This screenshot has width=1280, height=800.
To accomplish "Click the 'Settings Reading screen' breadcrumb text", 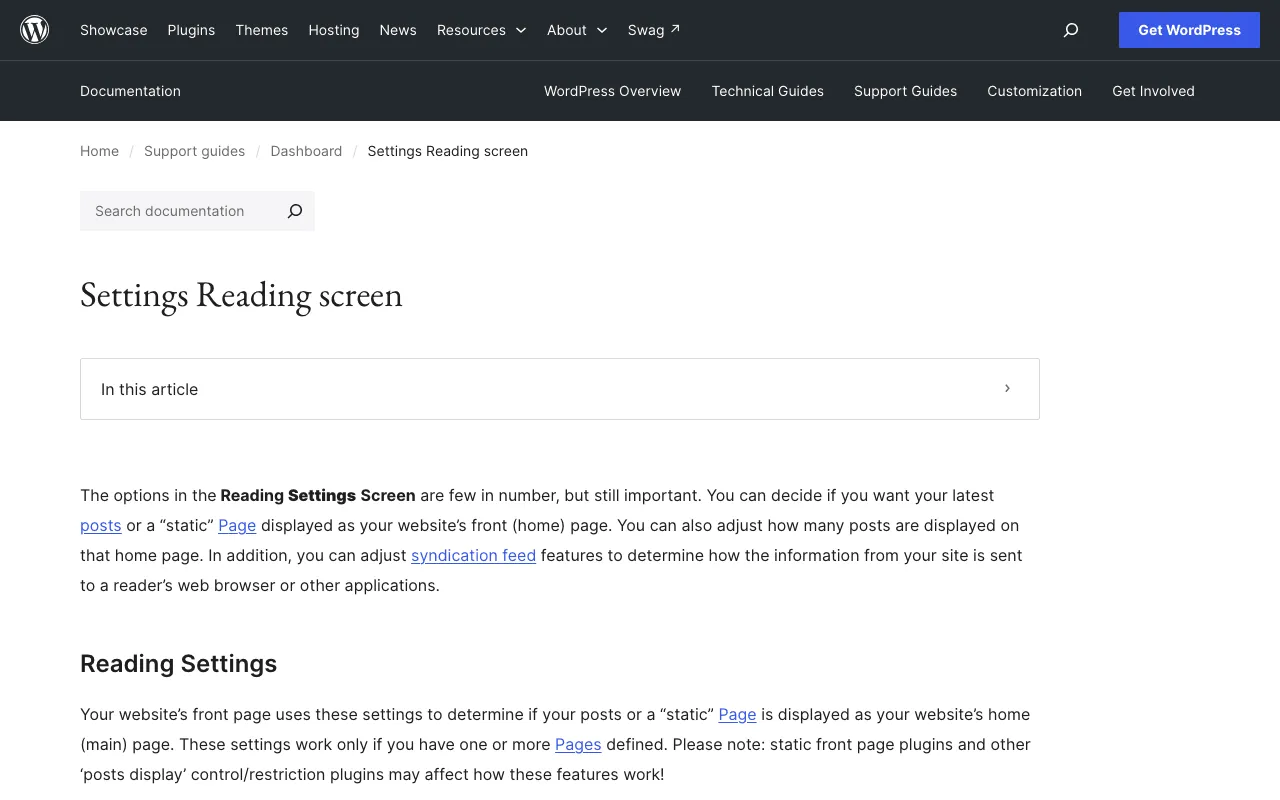I will 447,151.
